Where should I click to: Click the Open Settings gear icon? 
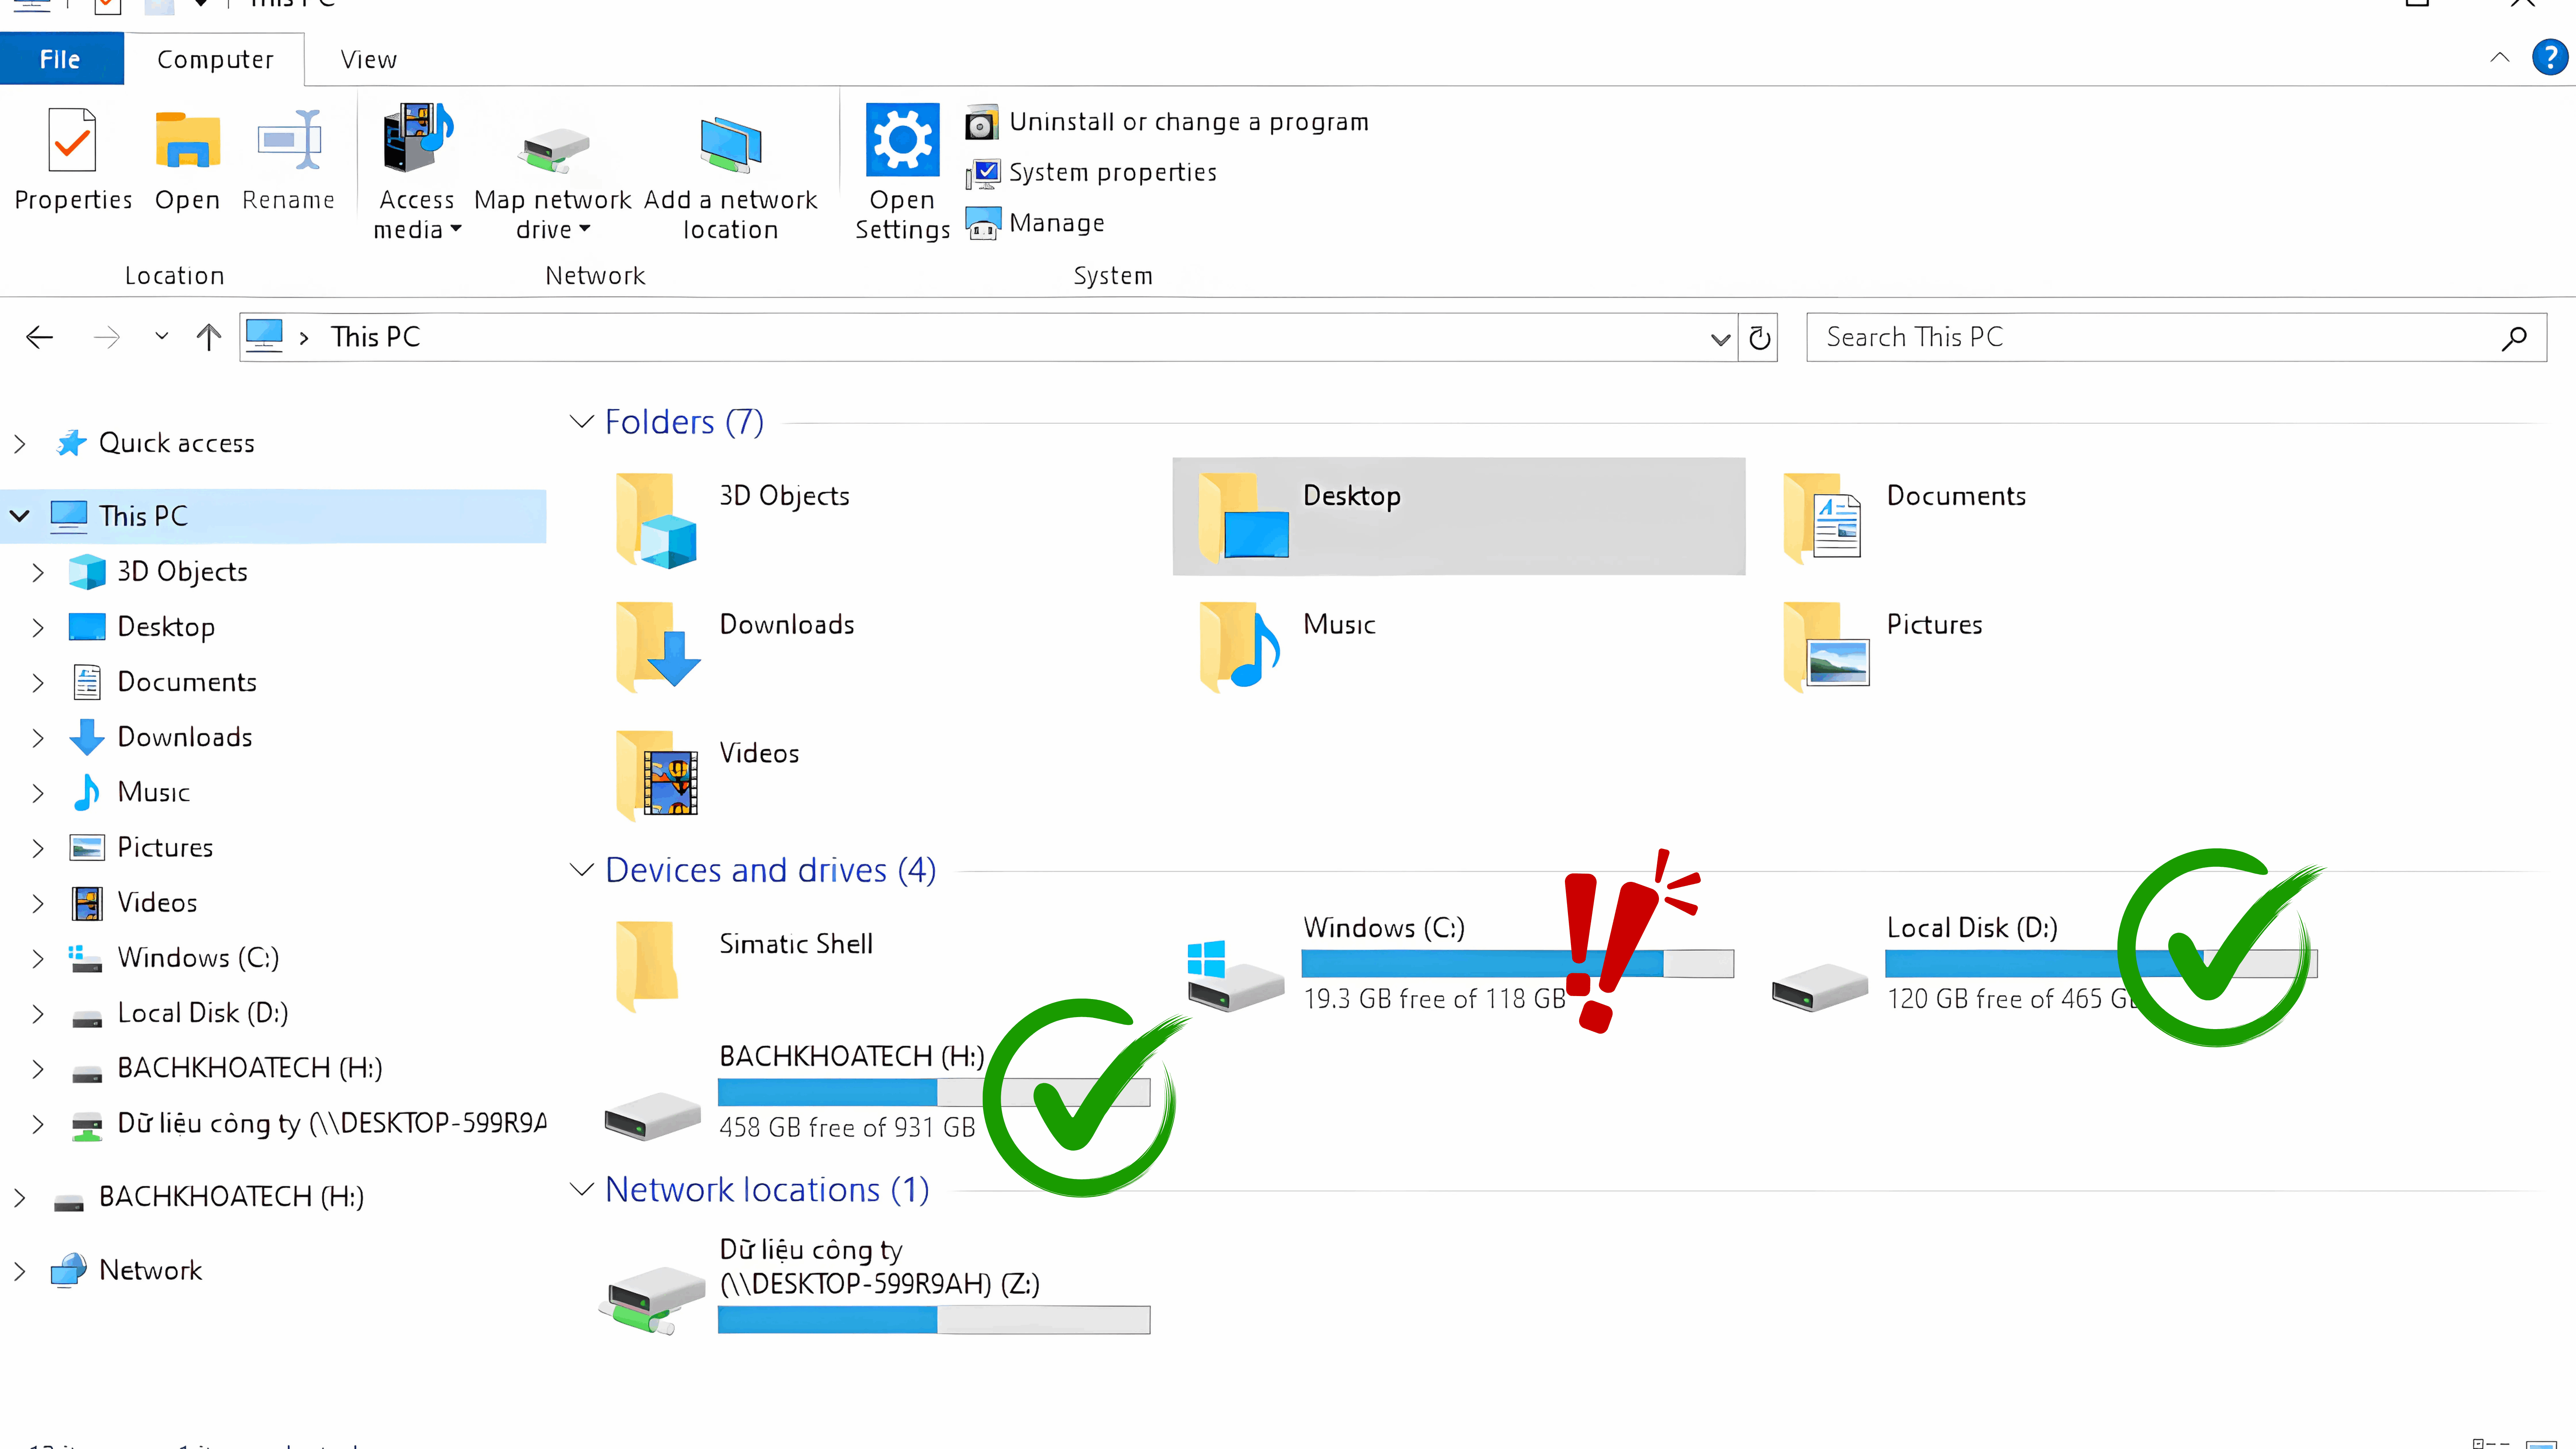[902, 139]
